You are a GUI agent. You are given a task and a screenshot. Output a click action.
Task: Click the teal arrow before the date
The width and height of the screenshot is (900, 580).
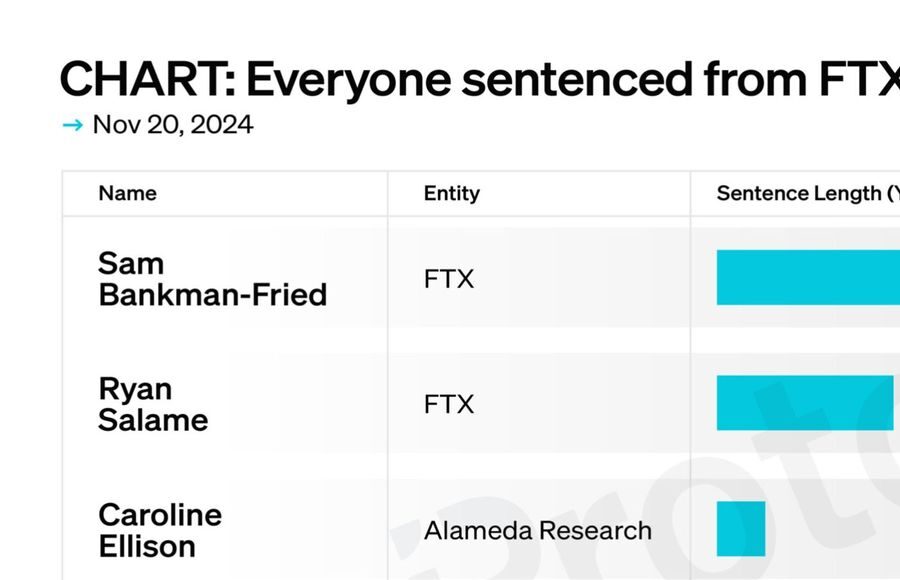pyautogui.click(x=73, y=125)
